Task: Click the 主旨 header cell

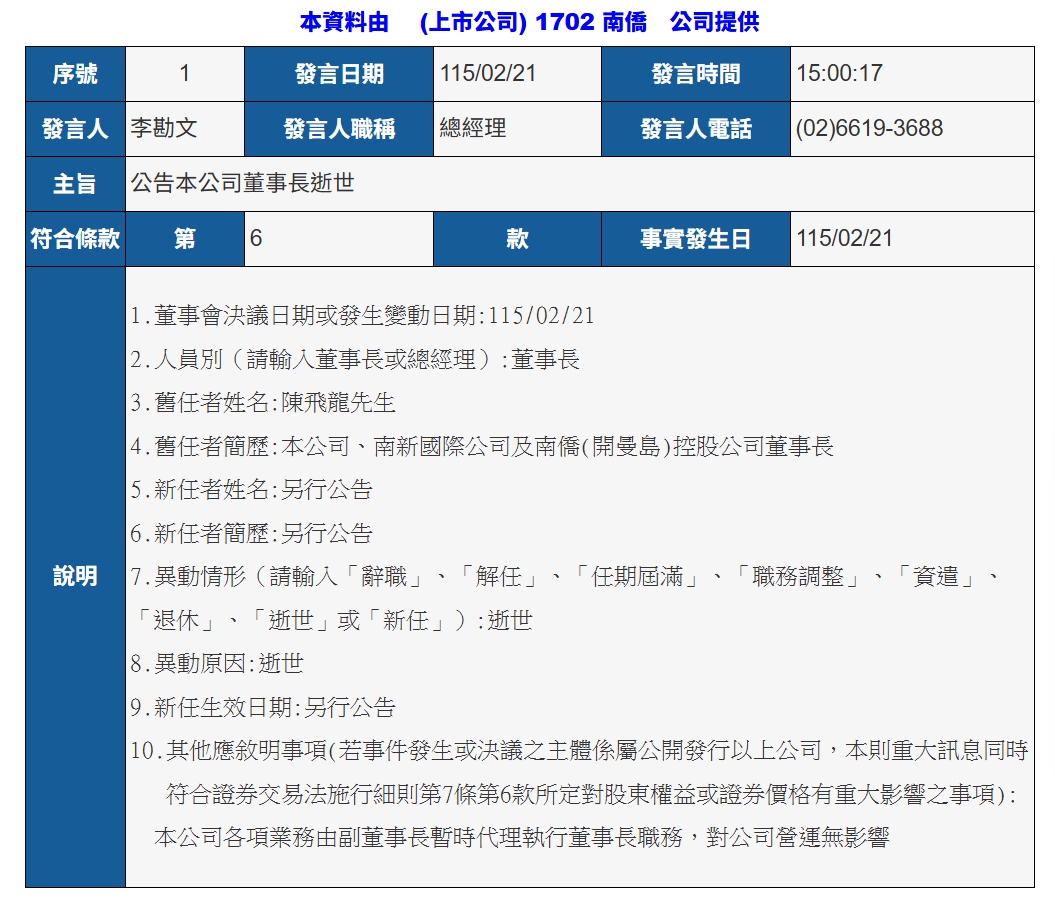Action: [75, 184]
